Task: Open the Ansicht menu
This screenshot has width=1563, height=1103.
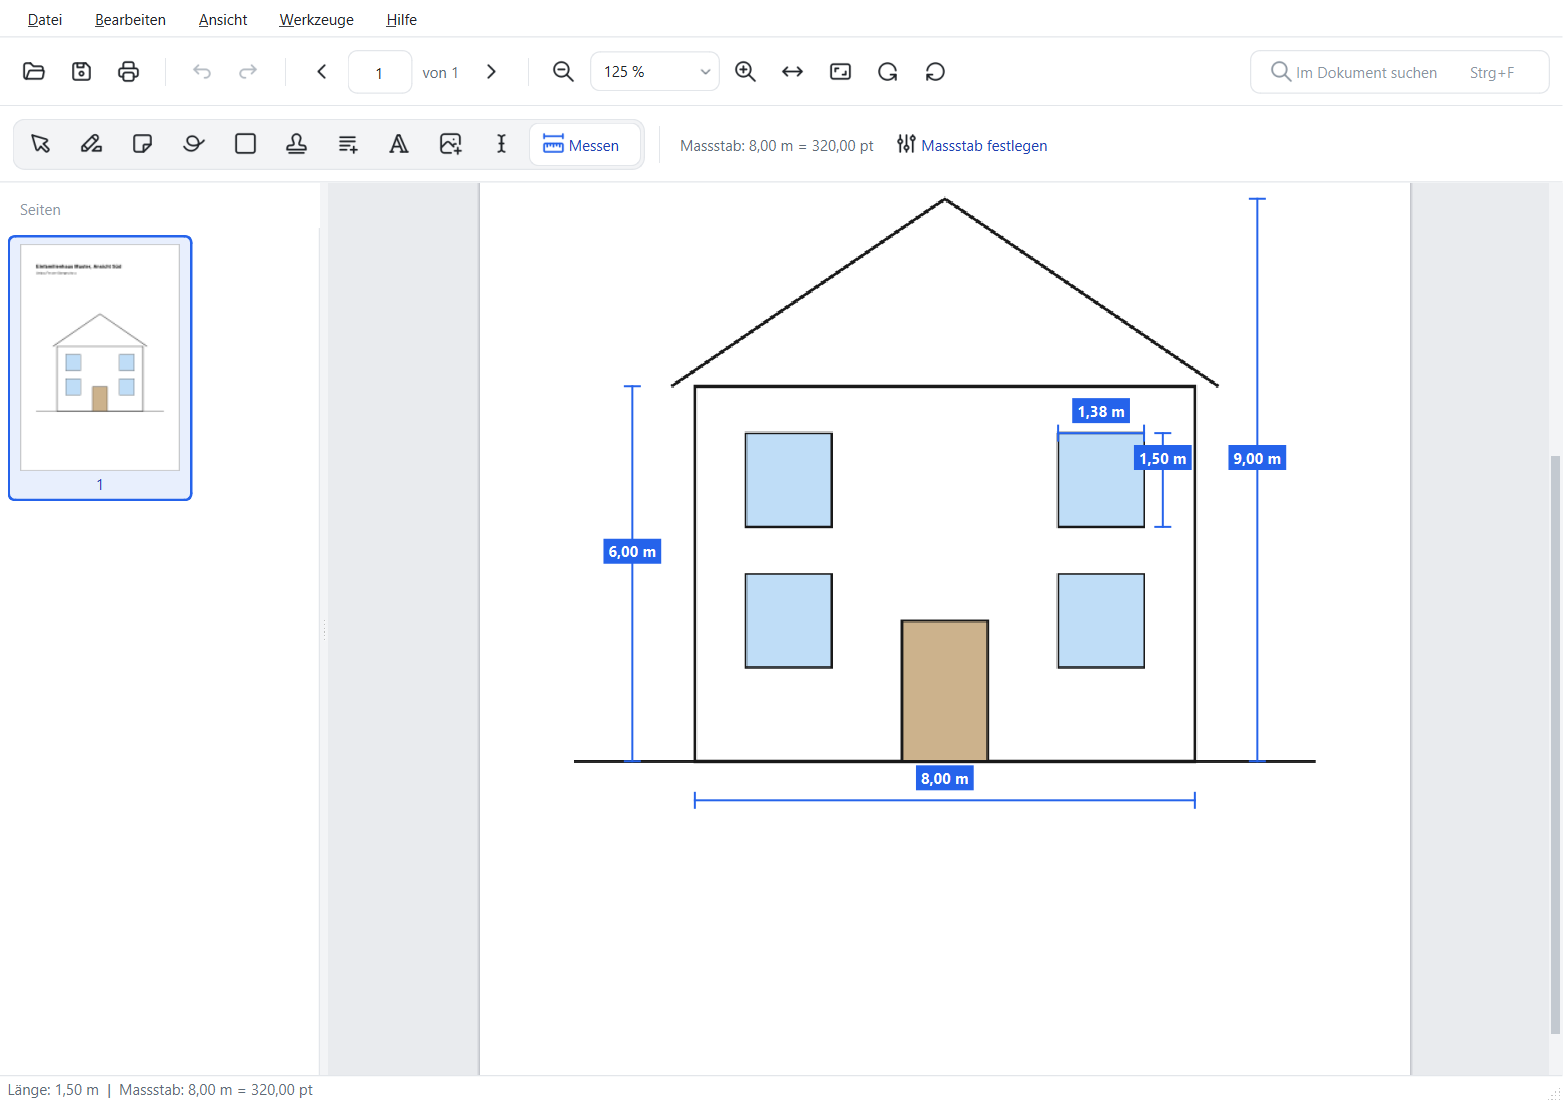Action: [x=223, y=20]
